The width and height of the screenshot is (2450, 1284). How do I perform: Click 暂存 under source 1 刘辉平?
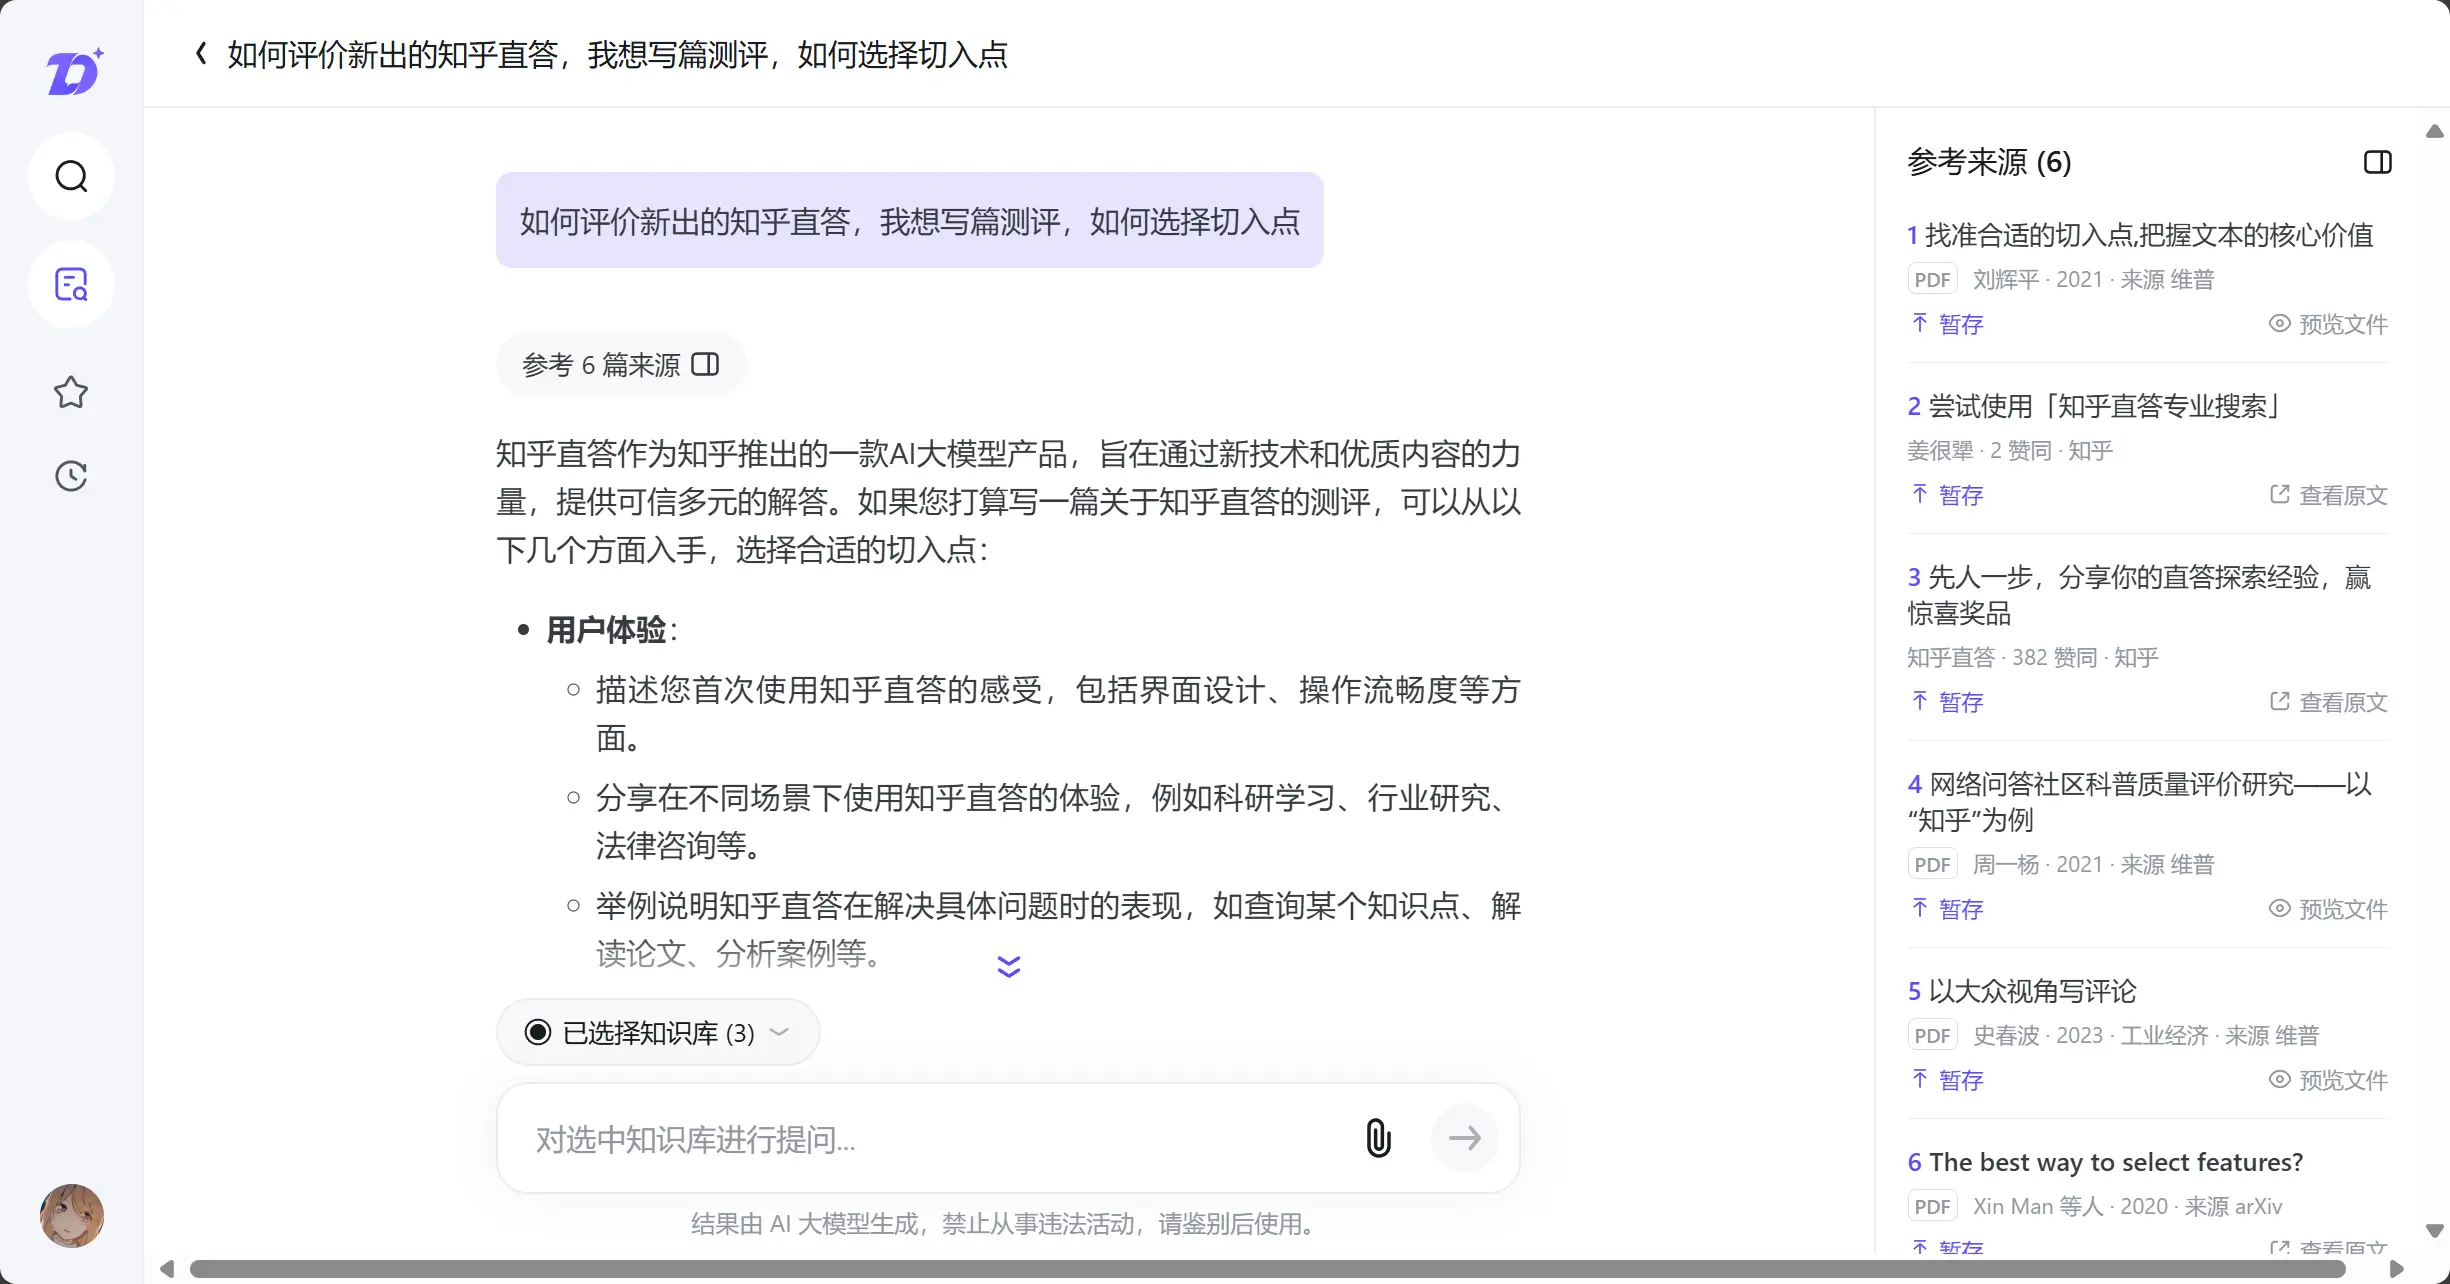pyautogui.click(x=1948, y=324)
